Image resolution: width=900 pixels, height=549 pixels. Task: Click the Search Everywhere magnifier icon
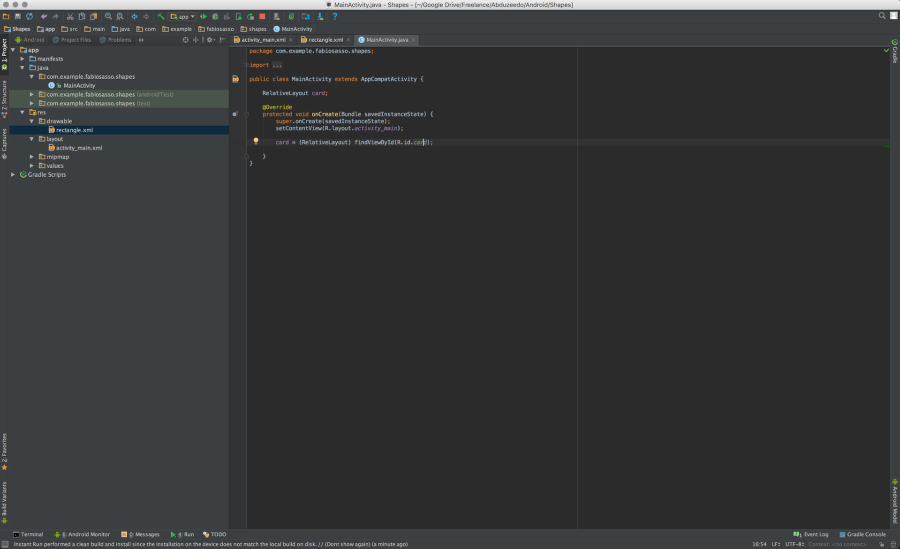click(x=882, y=16)
